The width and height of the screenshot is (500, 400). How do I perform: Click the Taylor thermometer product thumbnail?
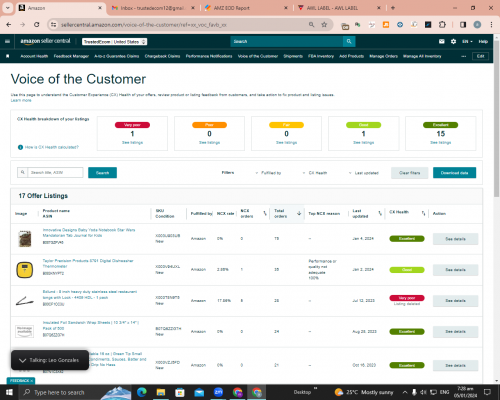pos(25,270)
